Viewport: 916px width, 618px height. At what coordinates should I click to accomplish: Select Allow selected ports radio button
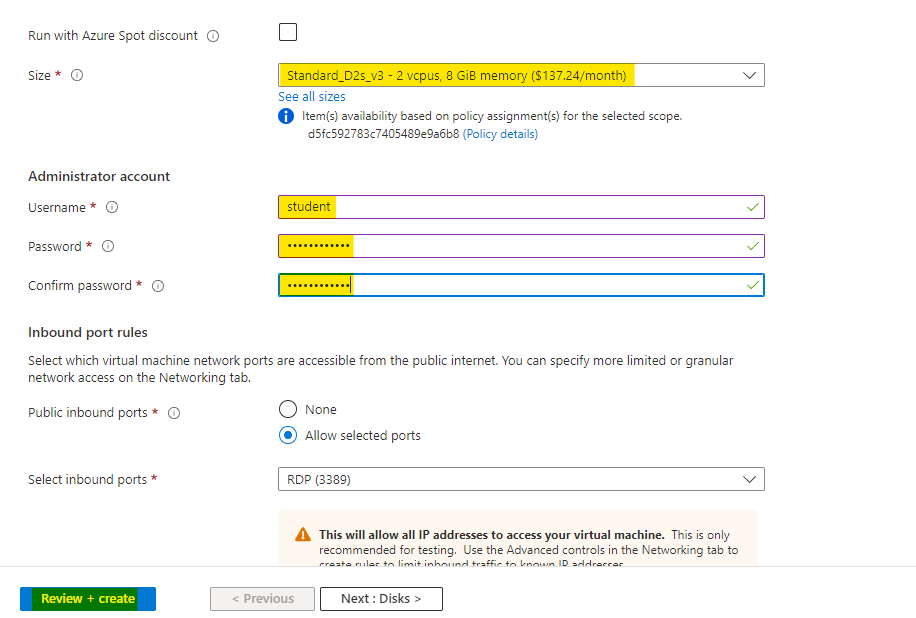click(288, 435)
